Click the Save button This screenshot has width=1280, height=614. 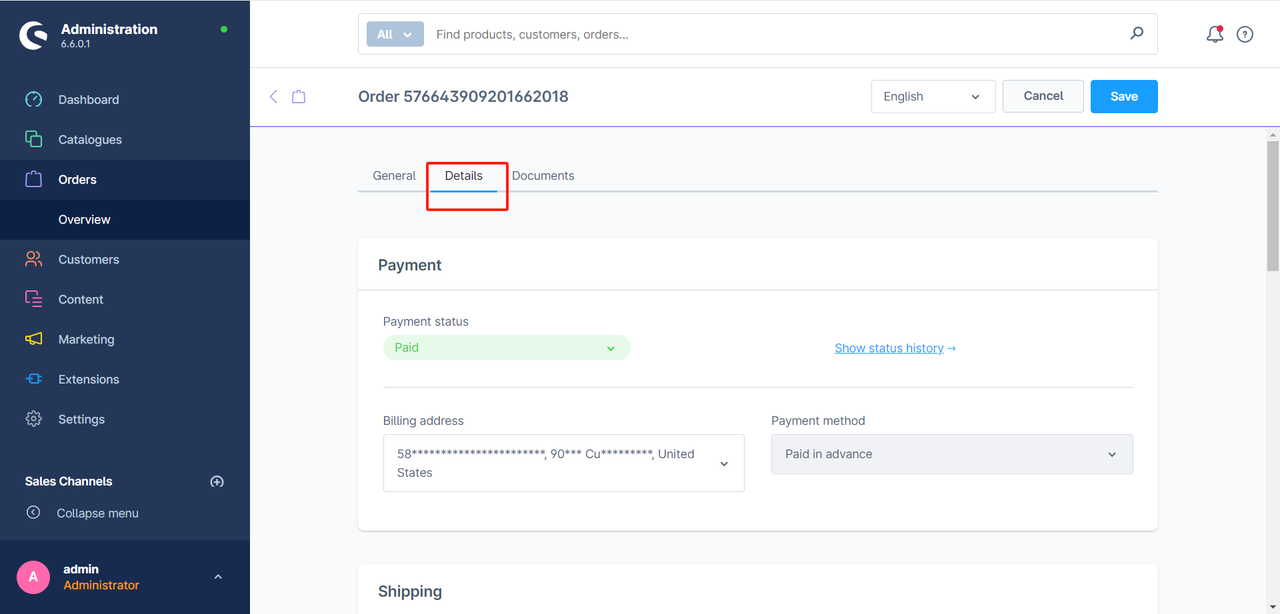coord(1124,97)
